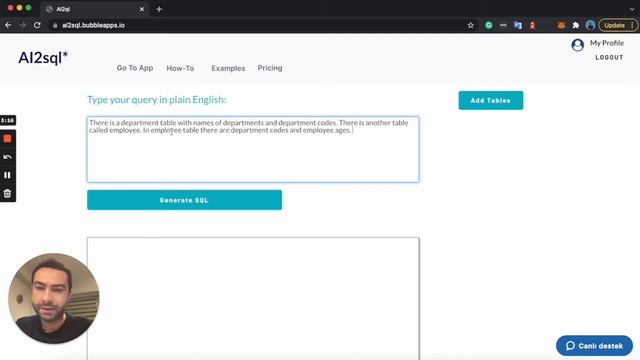640x360 pixels.
Task: Expand the tab search chevron
Action: click(x=632, y=9)
